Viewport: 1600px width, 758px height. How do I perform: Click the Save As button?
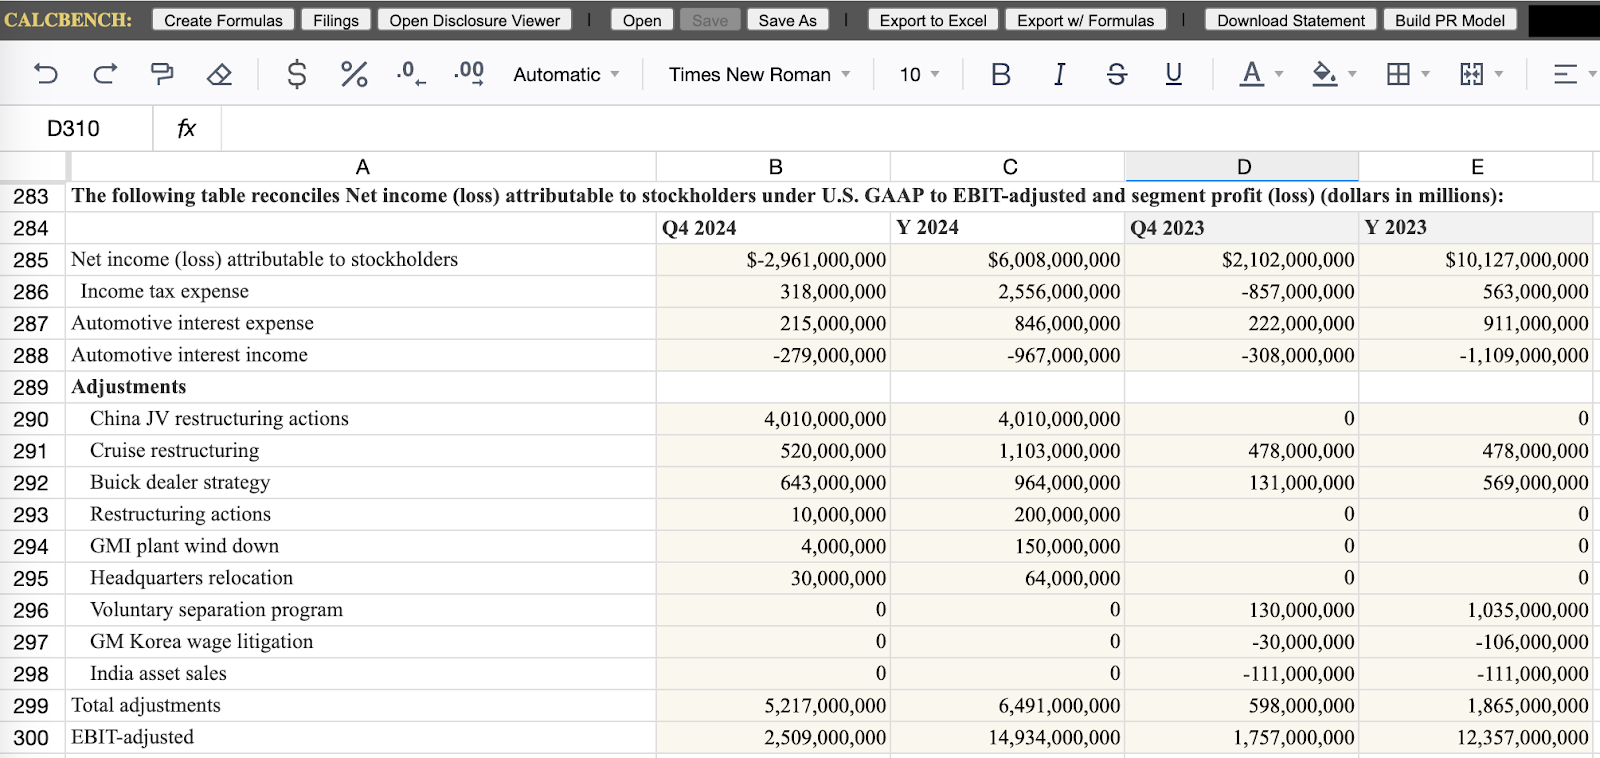(x=788, y=20)
